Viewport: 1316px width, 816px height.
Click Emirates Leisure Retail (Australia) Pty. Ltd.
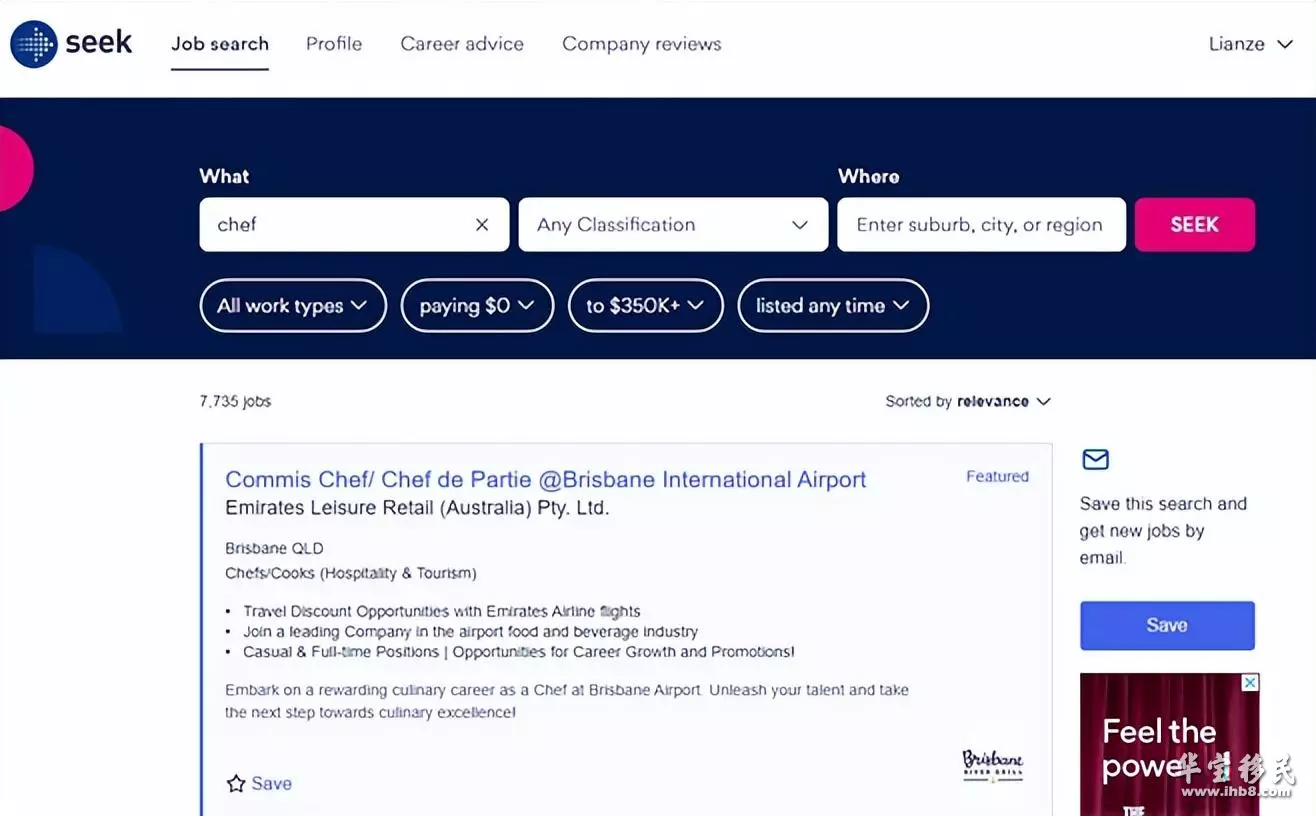tap(417, 508)
